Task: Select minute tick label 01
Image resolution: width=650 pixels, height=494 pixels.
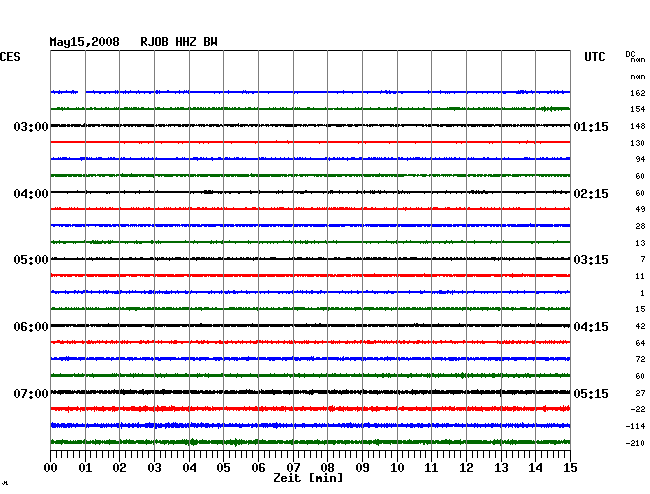Action: [85, 467]
